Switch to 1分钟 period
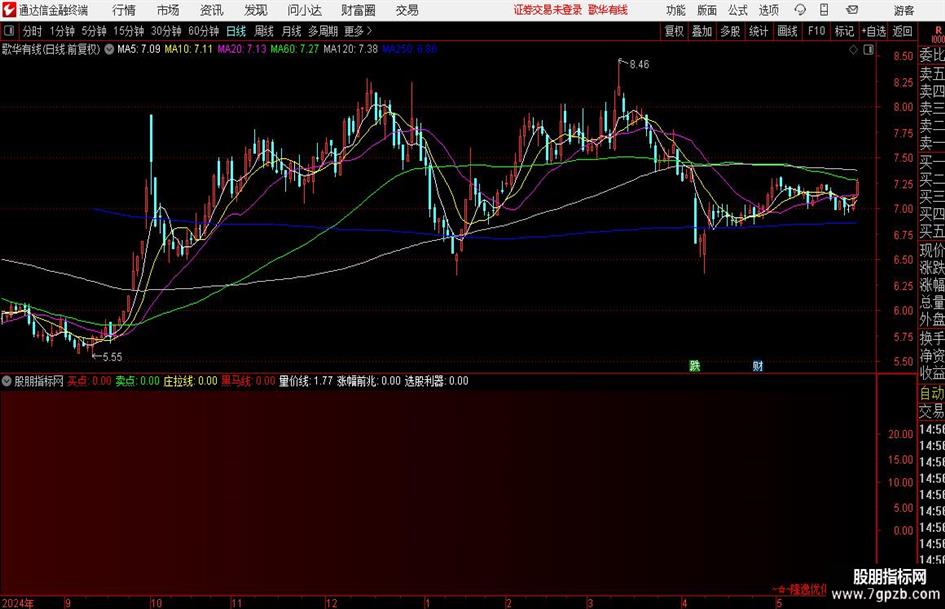Screen dimensions: 945x609 coord(62,31)
